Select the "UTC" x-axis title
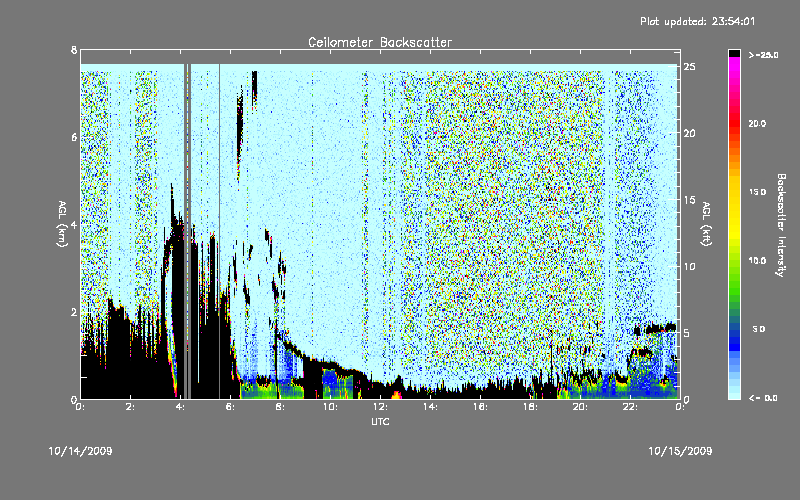800x500 pixels. coord(380,421)
